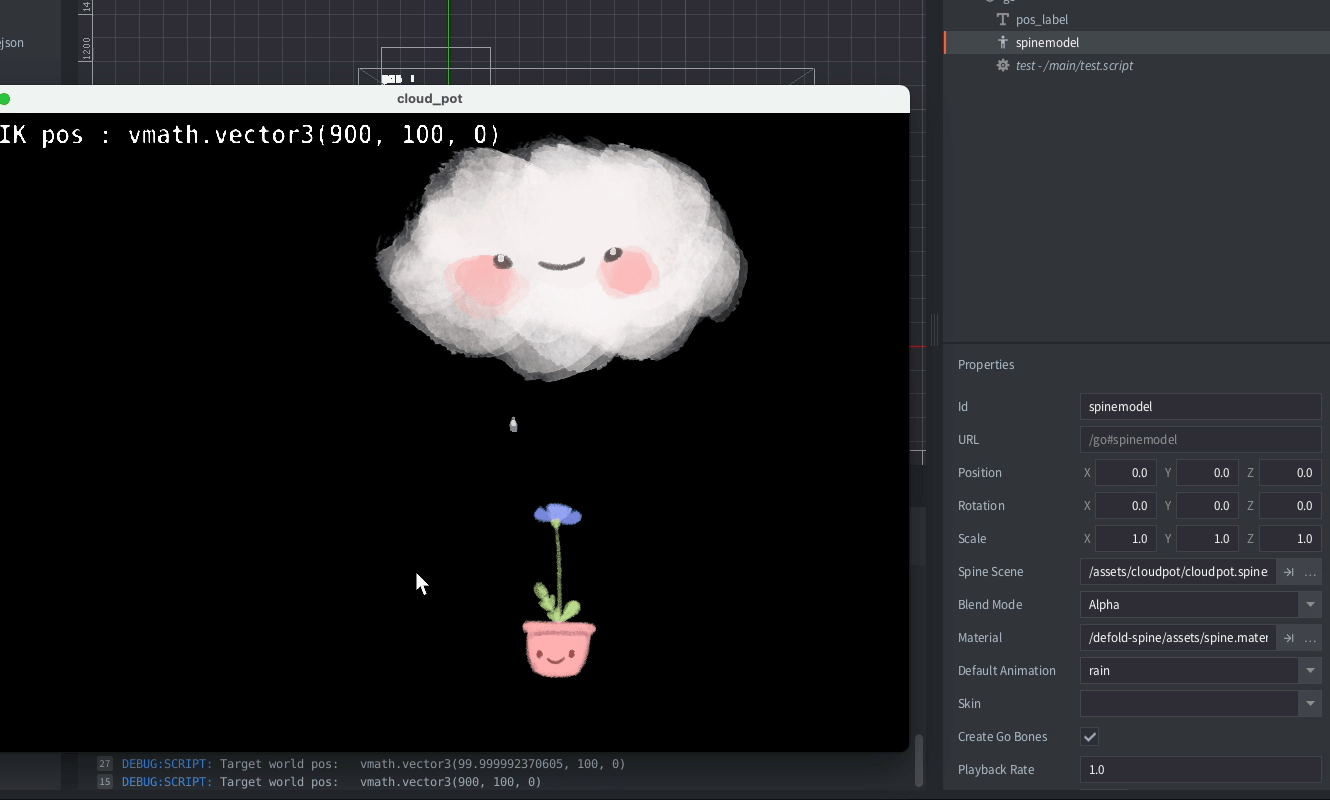Viewport: 1330px width, 800px height.
Task: Browse Spine Scene file with ellipsis button
Action: click(x=1310, y=572)
